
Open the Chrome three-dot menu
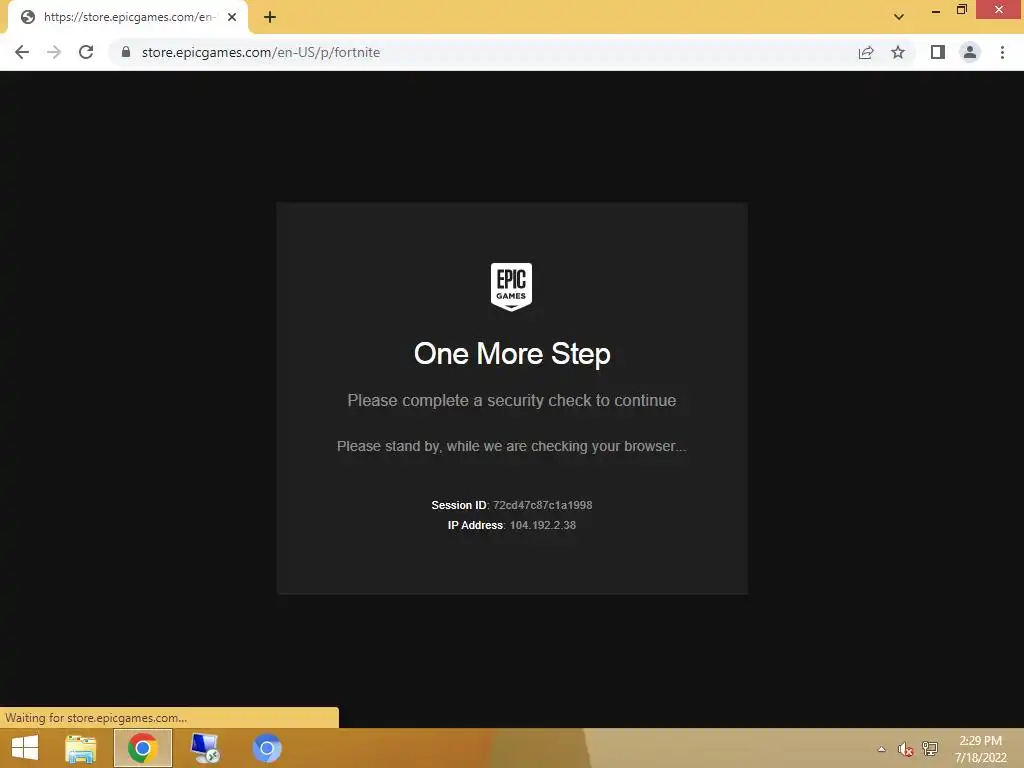[x=1002, y=52]
